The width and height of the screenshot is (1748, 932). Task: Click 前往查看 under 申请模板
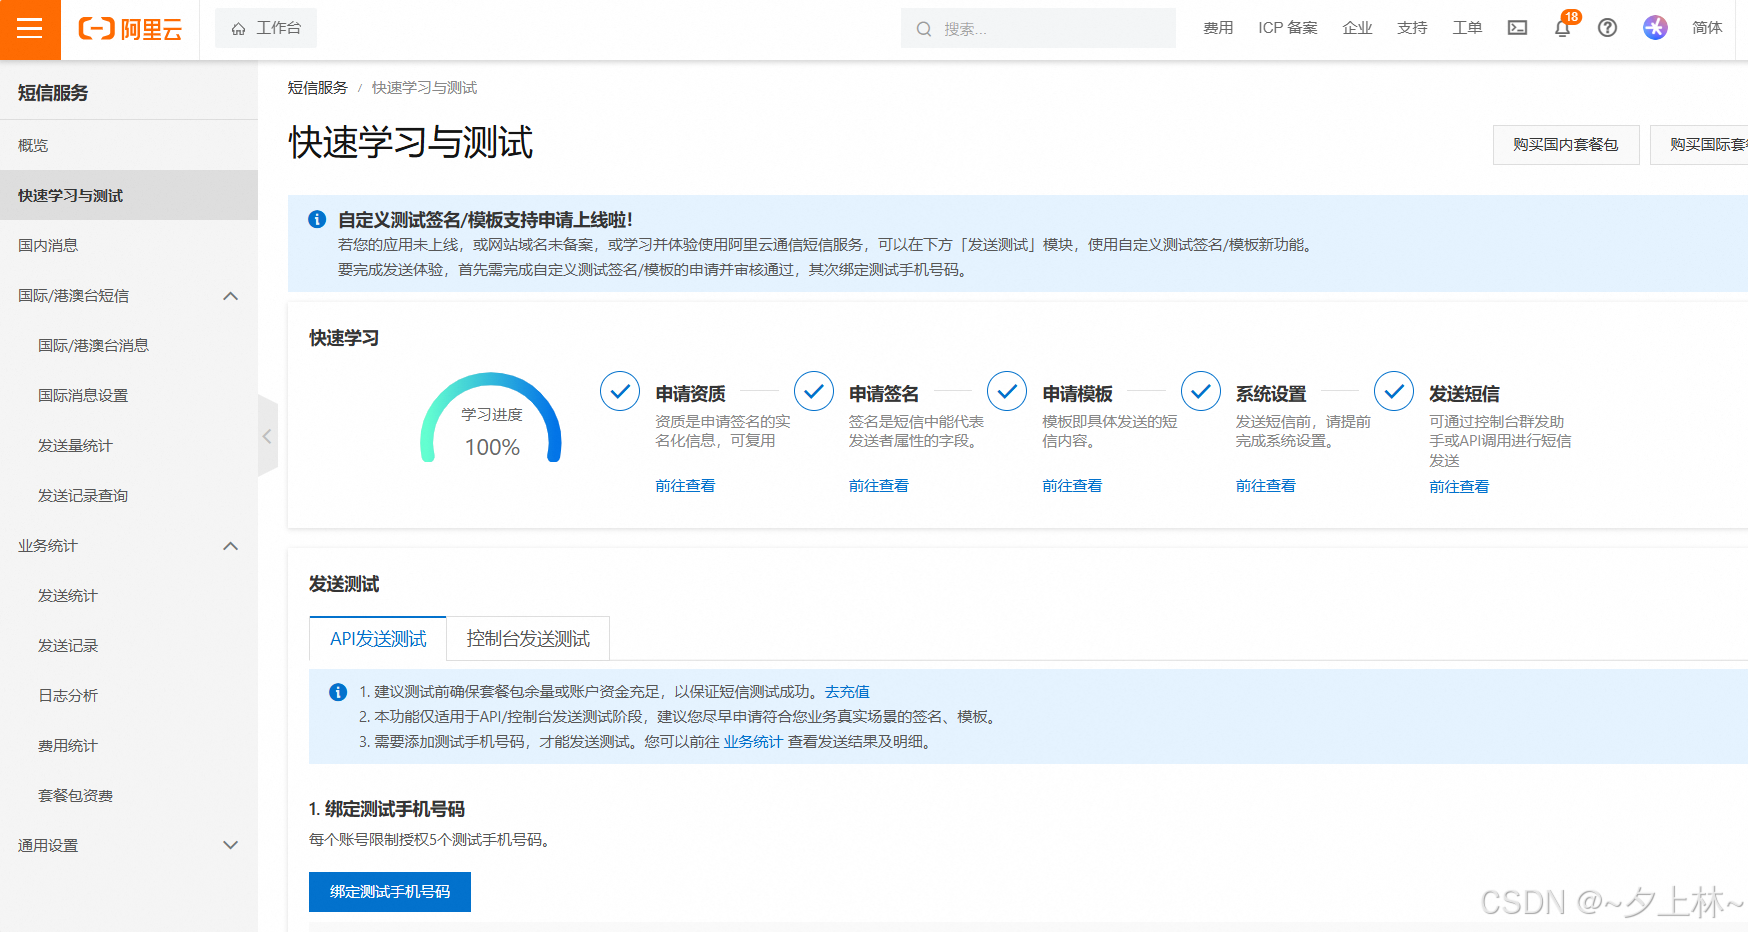(x=1072, y=485)
